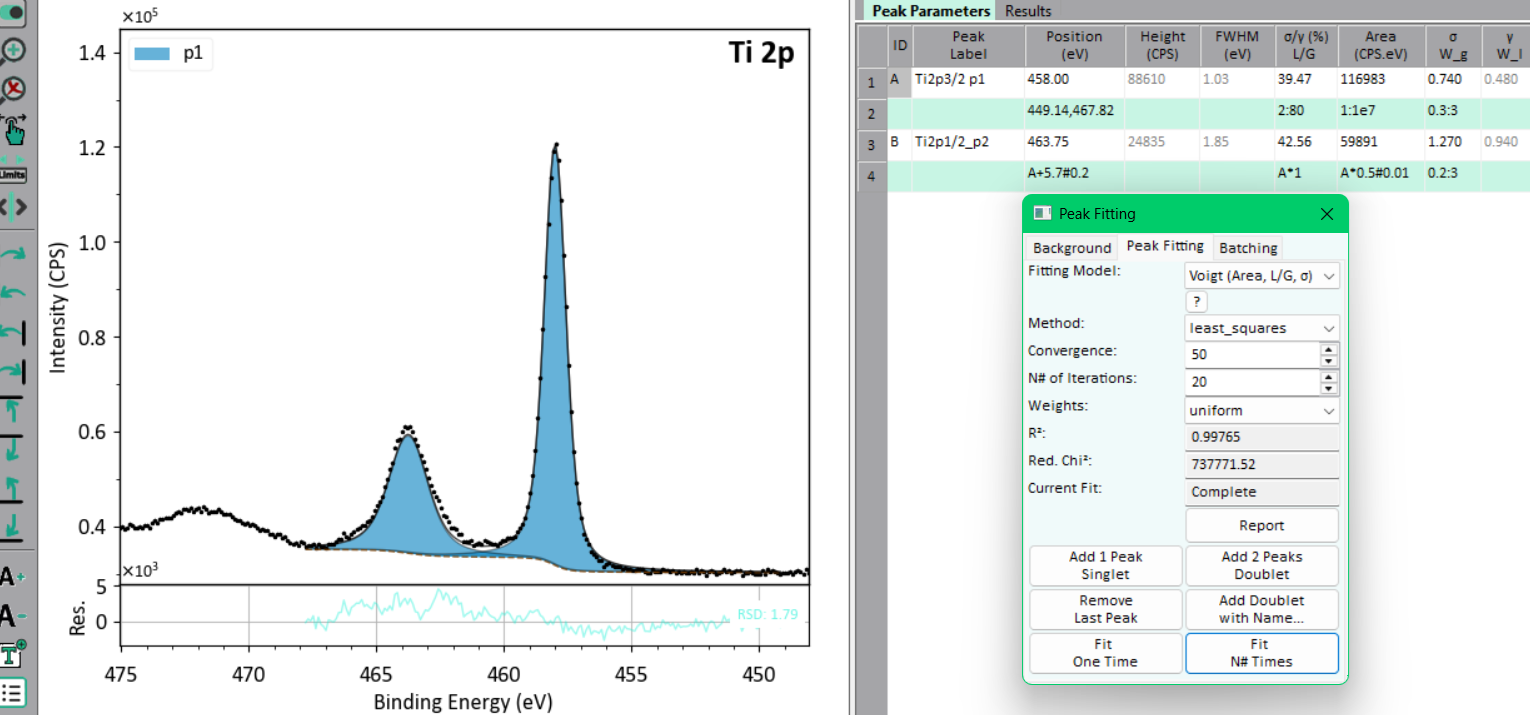Click the Fit N# Times button
This screenshot has width=1530, height=715.
1262,653
